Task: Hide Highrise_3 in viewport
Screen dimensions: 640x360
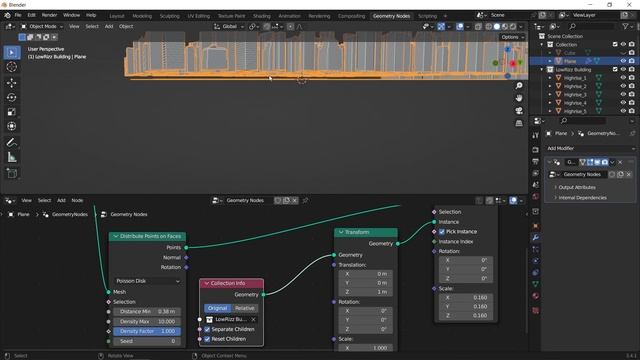Action: point(623,95)
